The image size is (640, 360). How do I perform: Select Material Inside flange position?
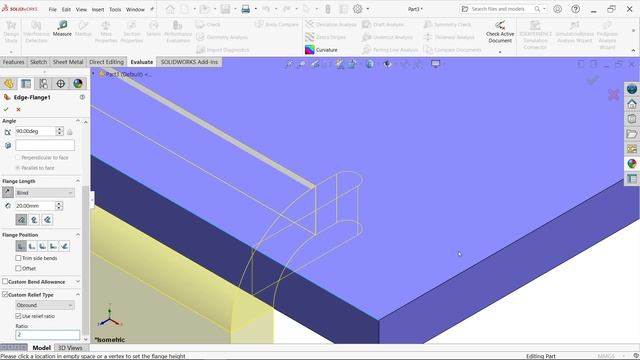pyautogui.click(x=21, y=246)
